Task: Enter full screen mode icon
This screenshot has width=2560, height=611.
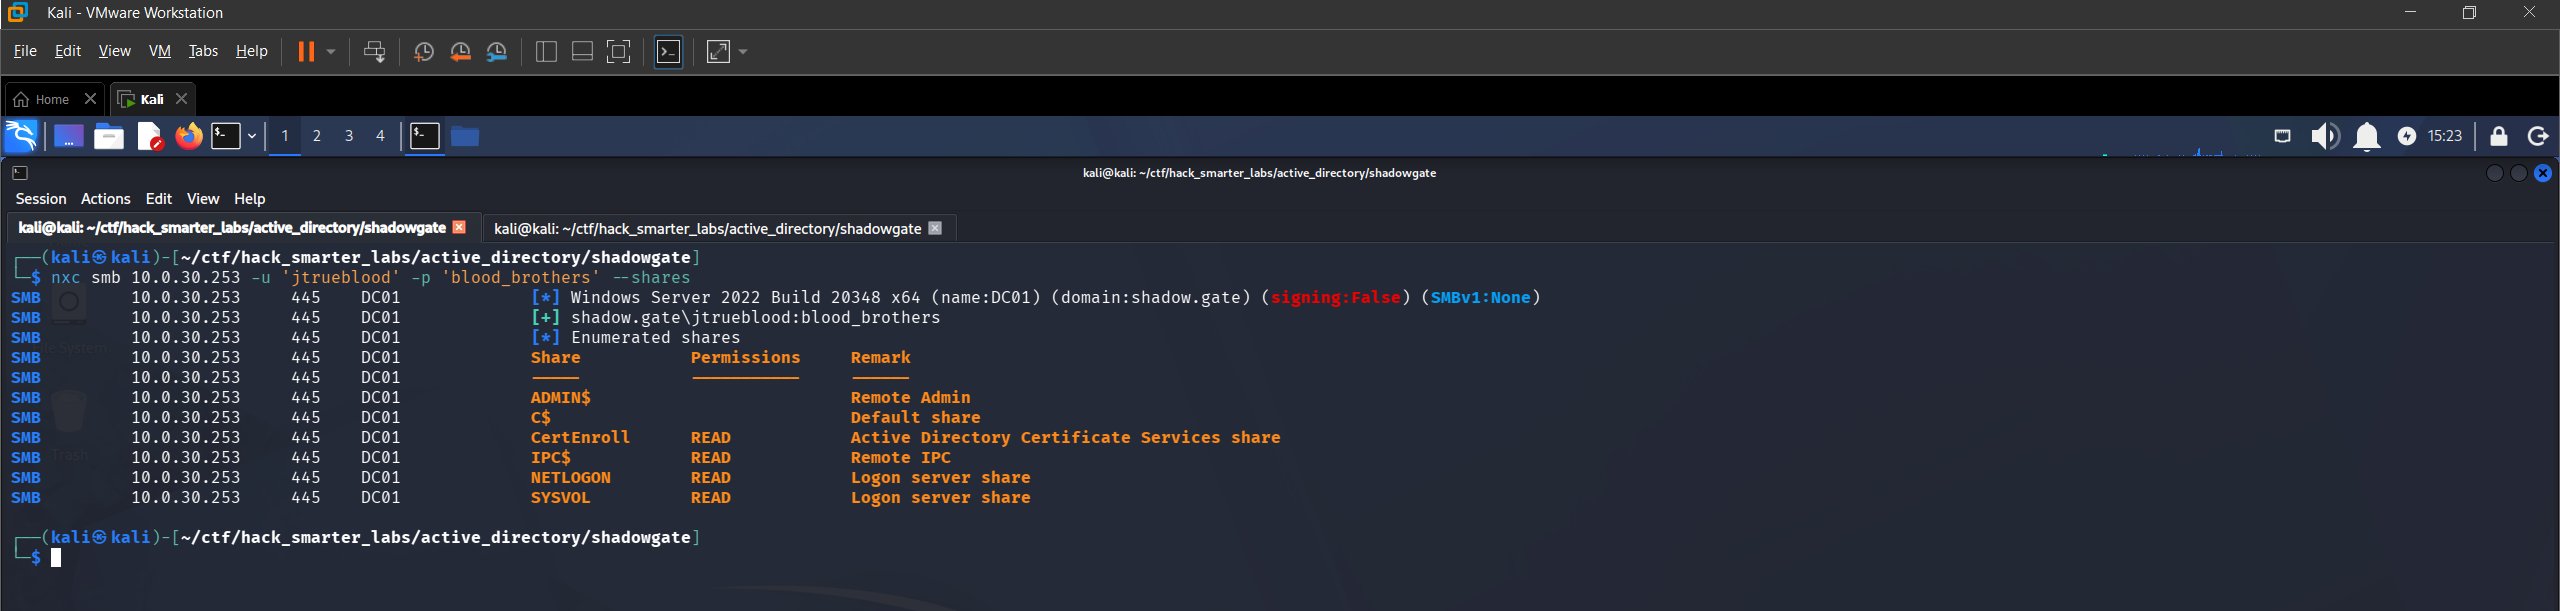Action: pos(619,51)
